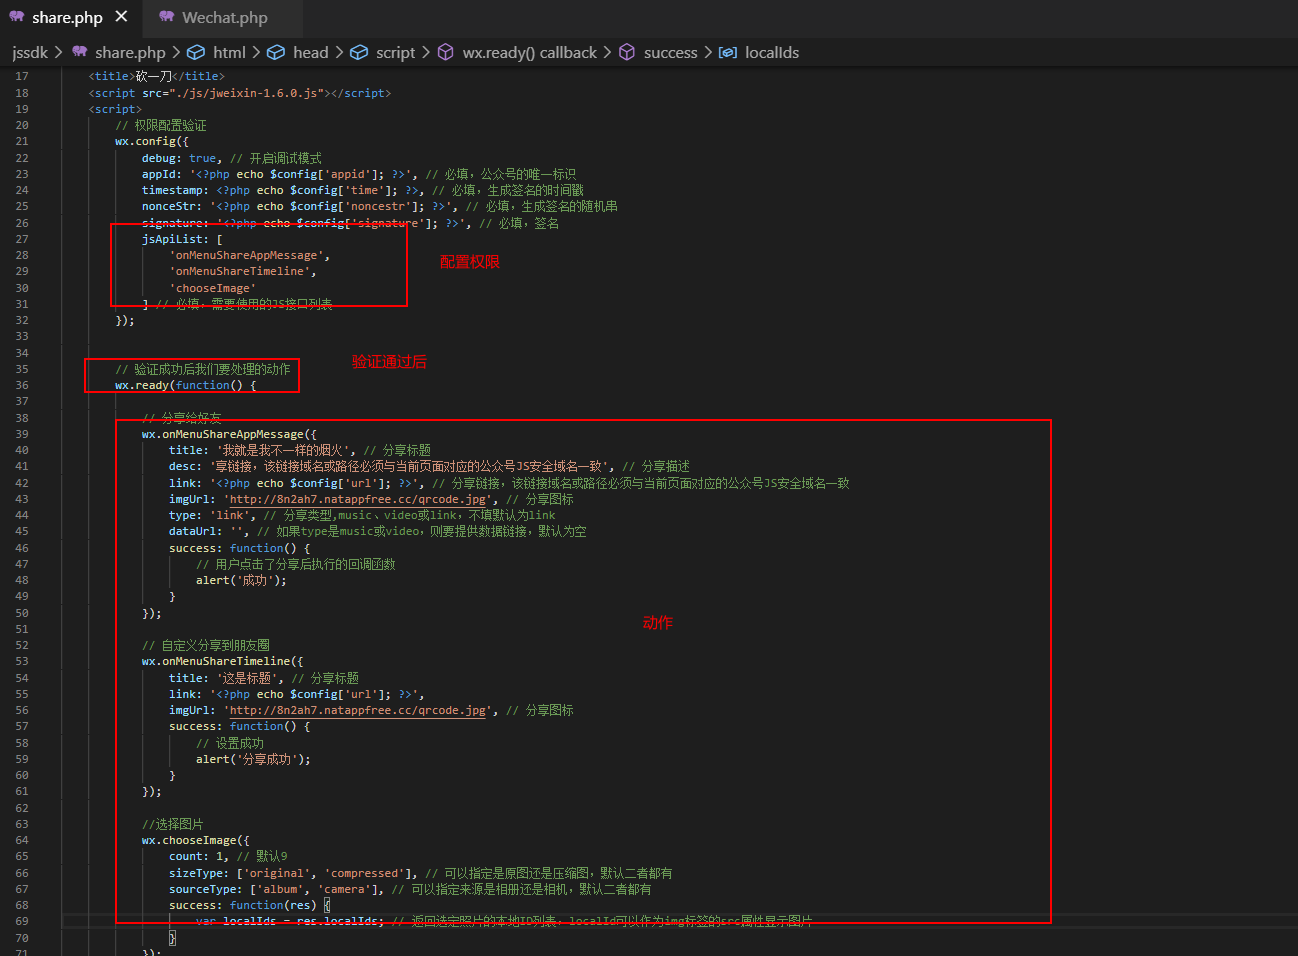This screenshot has height=956, width=1298.
Task: Open the Wechat.php editor tab
Action: pyautogui.click(x=224, y=17)
